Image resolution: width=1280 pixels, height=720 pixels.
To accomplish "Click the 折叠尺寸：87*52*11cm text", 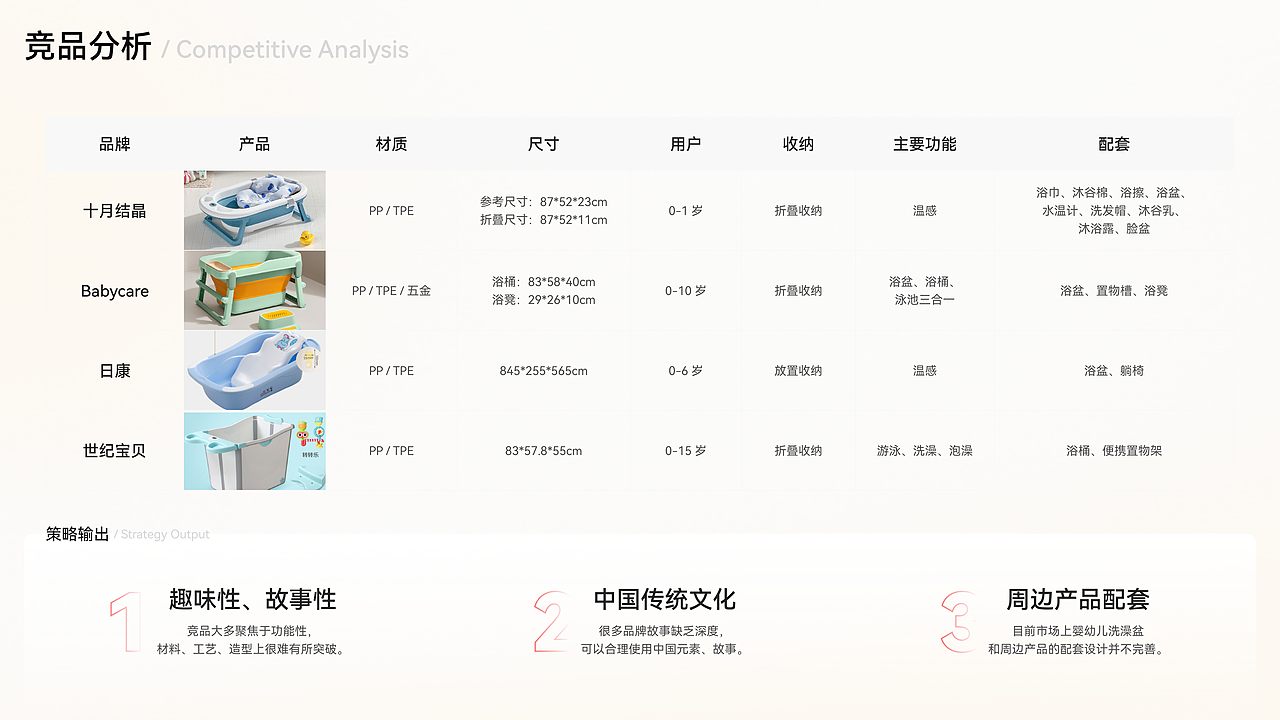I will pyautogui.click(x=543, y=220).
